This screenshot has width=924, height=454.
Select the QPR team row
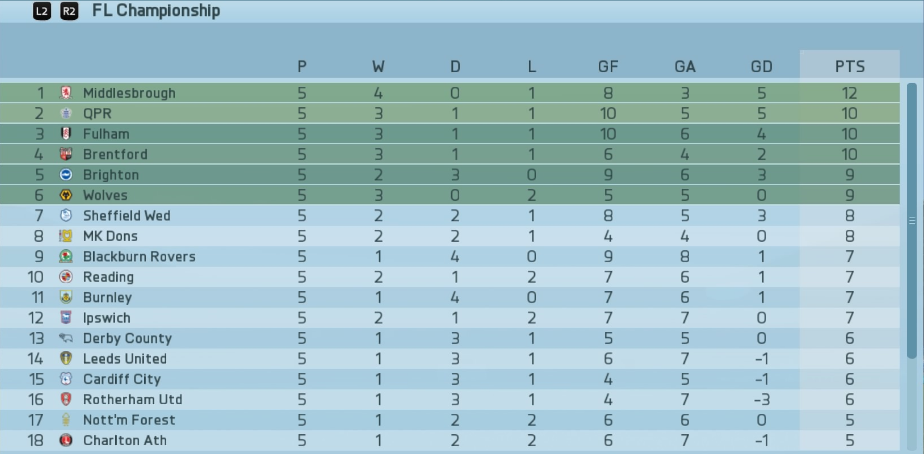pyautogui.click(x=450, y=114)
